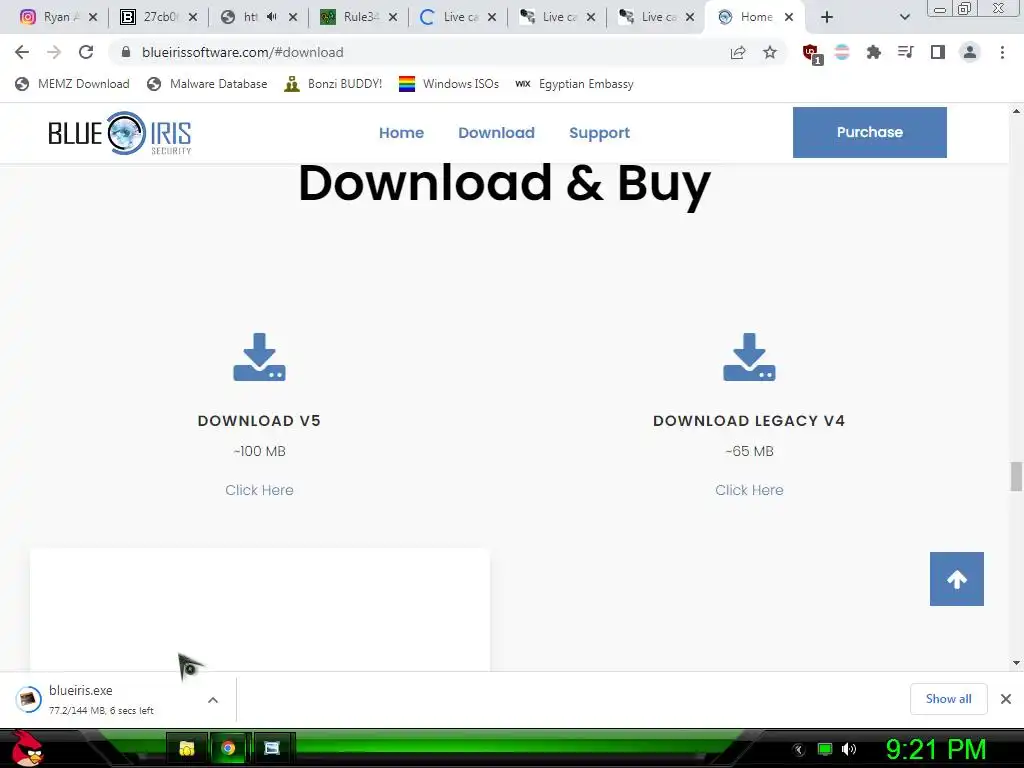Image resolution: width=1024 pixels, height=768 pixels.
Task: Click the Download V5 download icon
Action: tap(259, 357)
